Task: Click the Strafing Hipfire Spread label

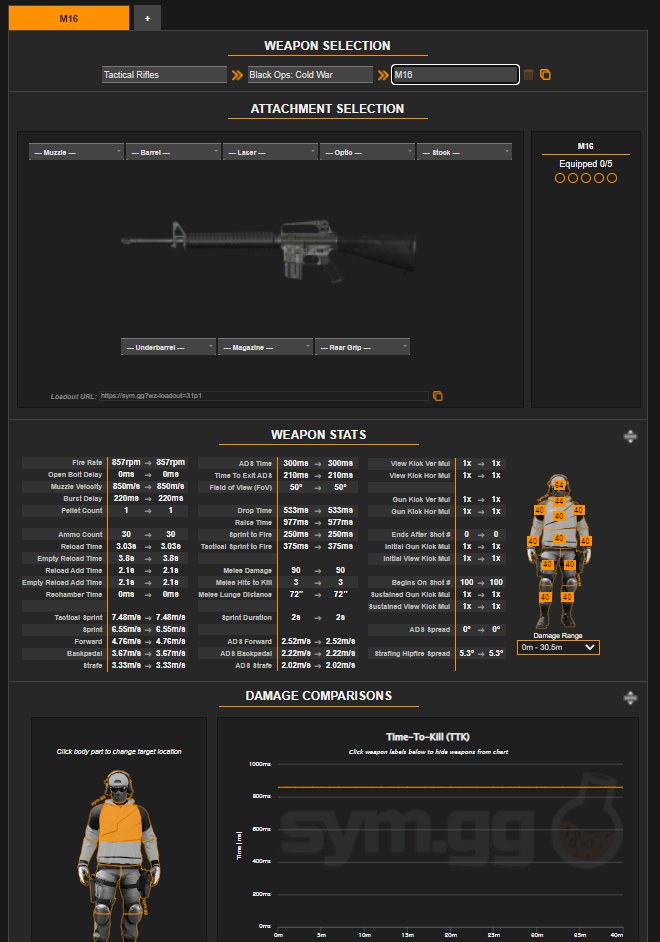Action: (412, 654)
